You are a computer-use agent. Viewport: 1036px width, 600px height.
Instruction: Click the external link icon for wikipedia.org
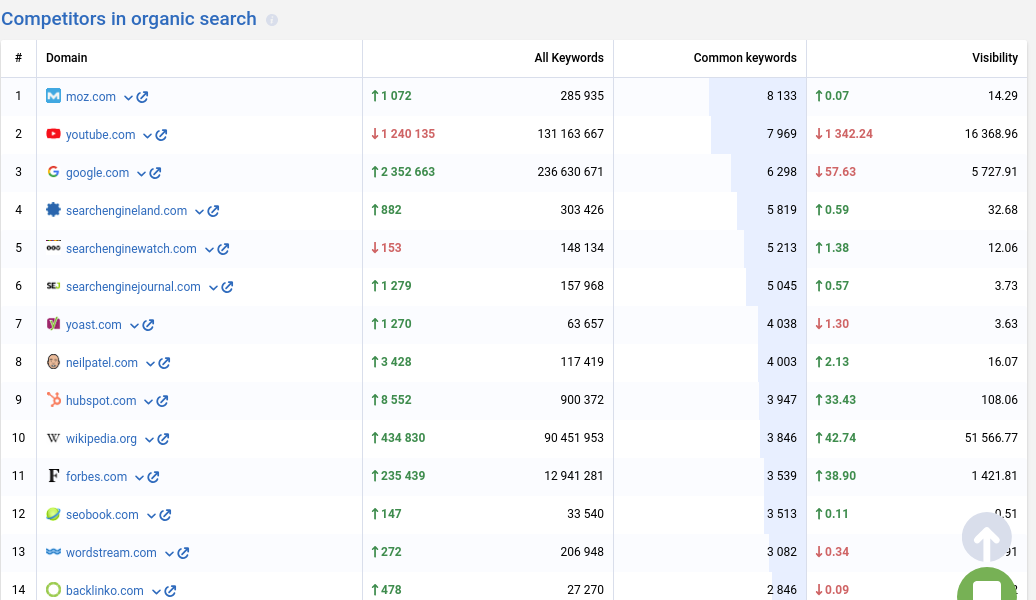(x=163, y=439)
